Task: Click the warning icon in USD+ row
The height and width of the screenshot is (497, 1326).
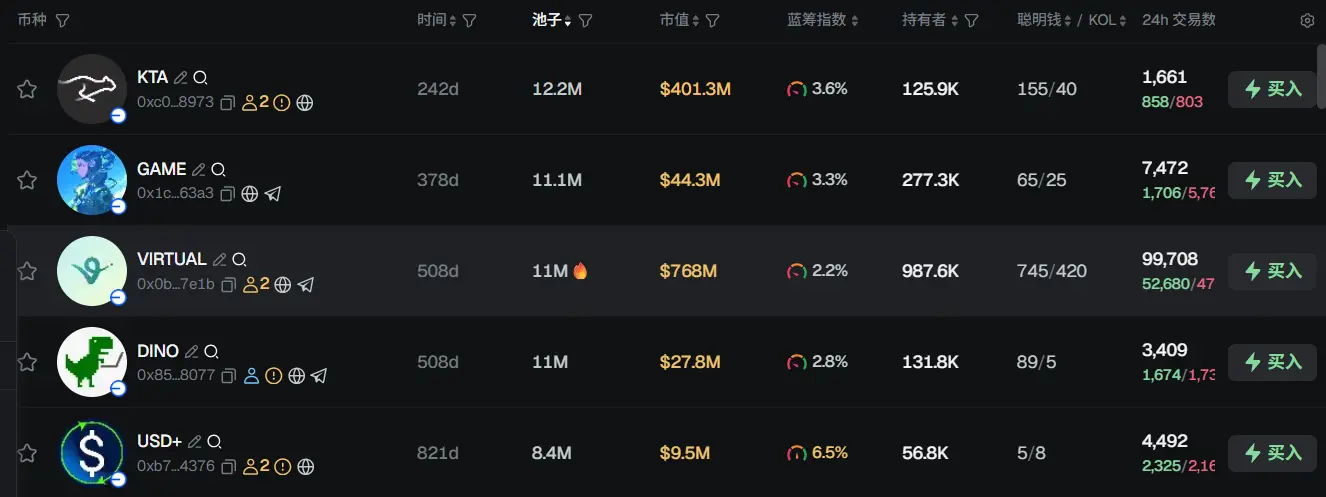Action: 282,466
